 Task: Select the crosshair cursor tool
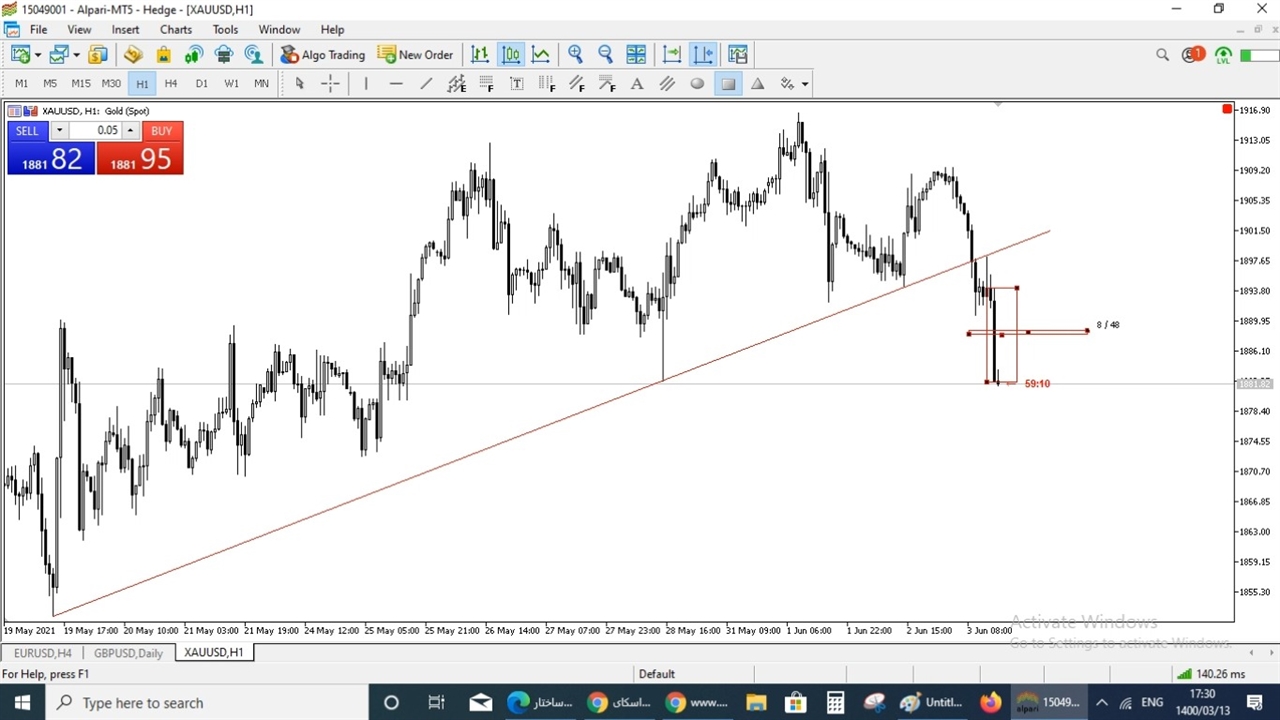pos(330,84)
